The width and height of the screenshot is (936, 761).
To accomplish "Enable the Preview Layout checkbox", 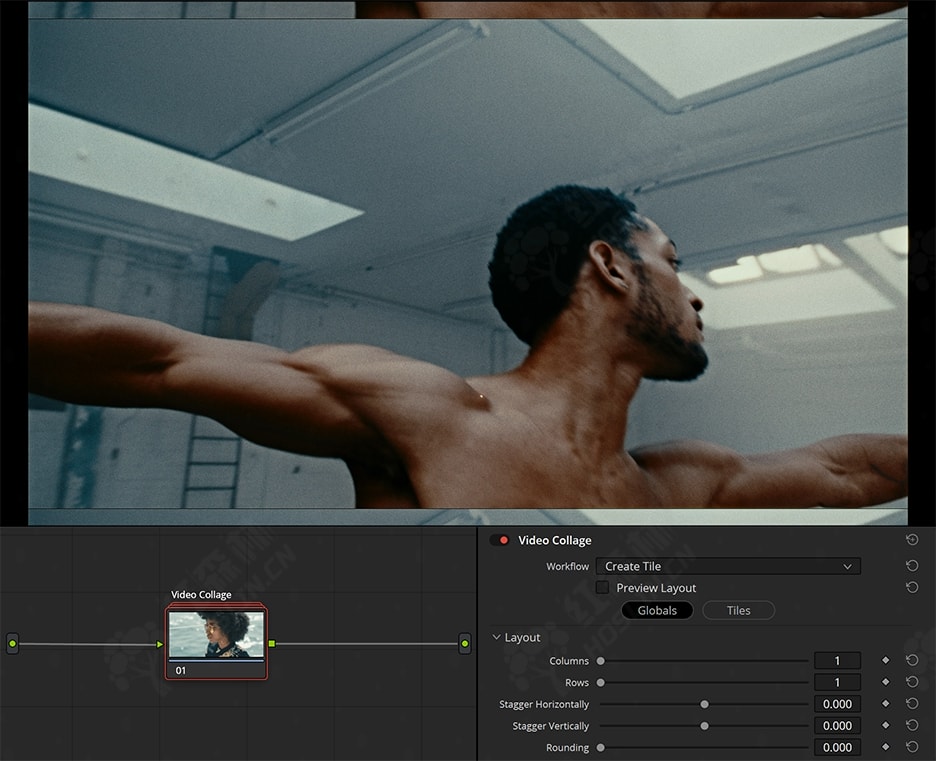I will tap(602, 588).
